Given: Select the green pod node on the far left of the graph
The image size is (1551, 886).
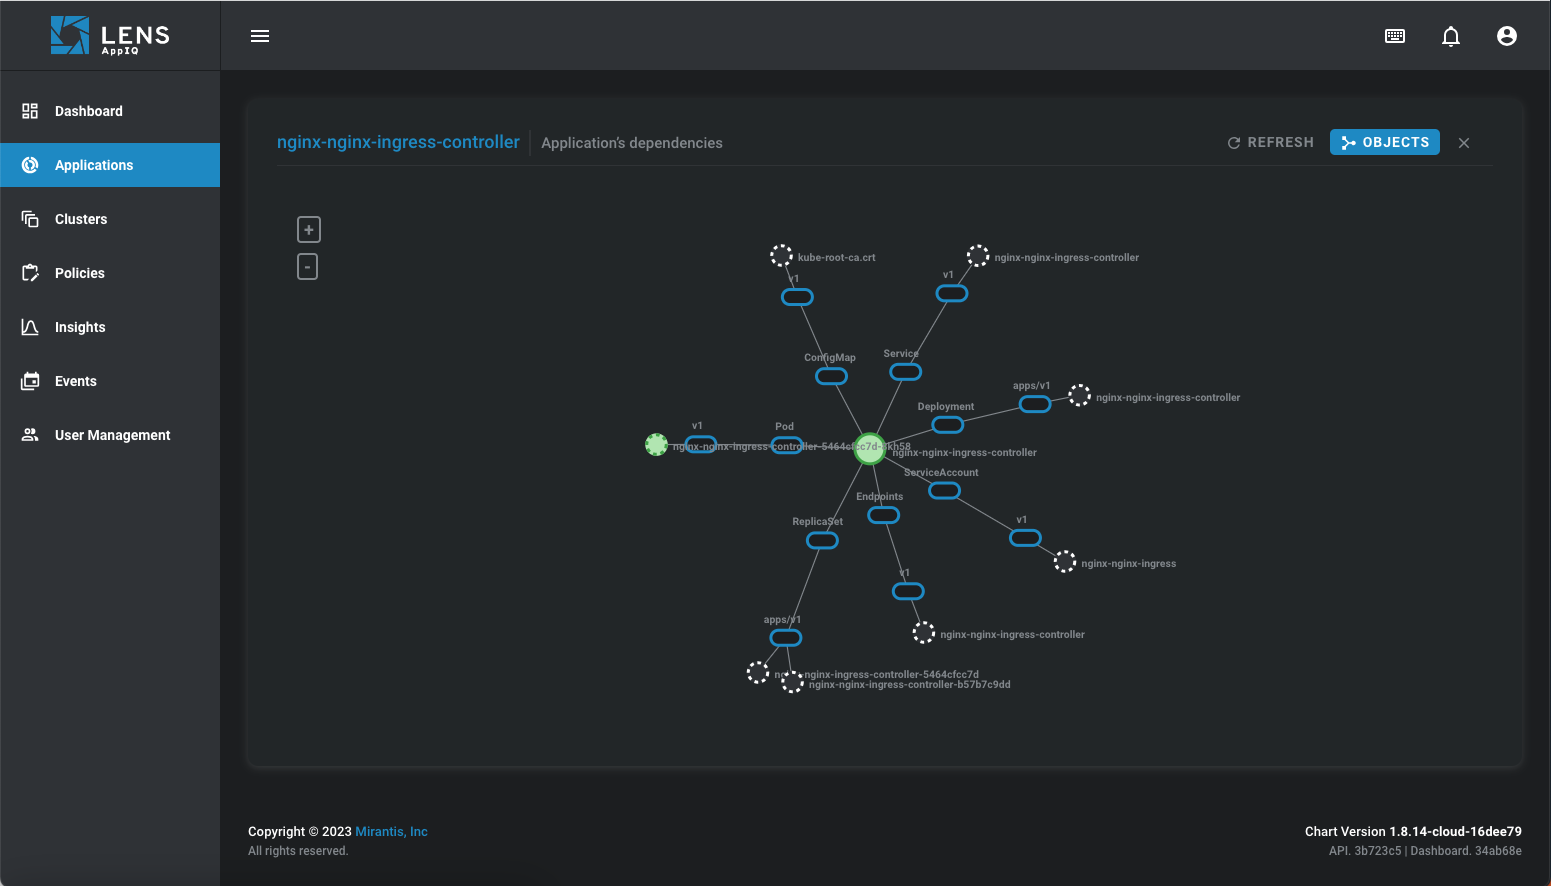Looking at the screenshot, I should (656, 444).
